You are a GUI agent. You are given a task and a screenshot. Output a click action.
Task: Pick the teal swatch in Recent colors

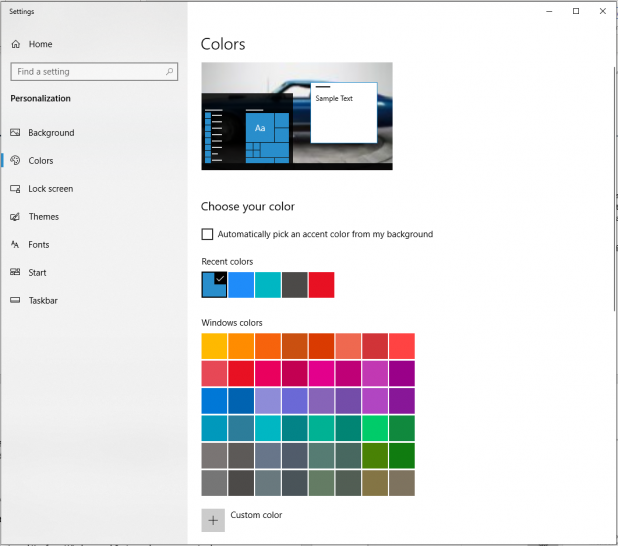pyautogui.click(x=268, y=285)
